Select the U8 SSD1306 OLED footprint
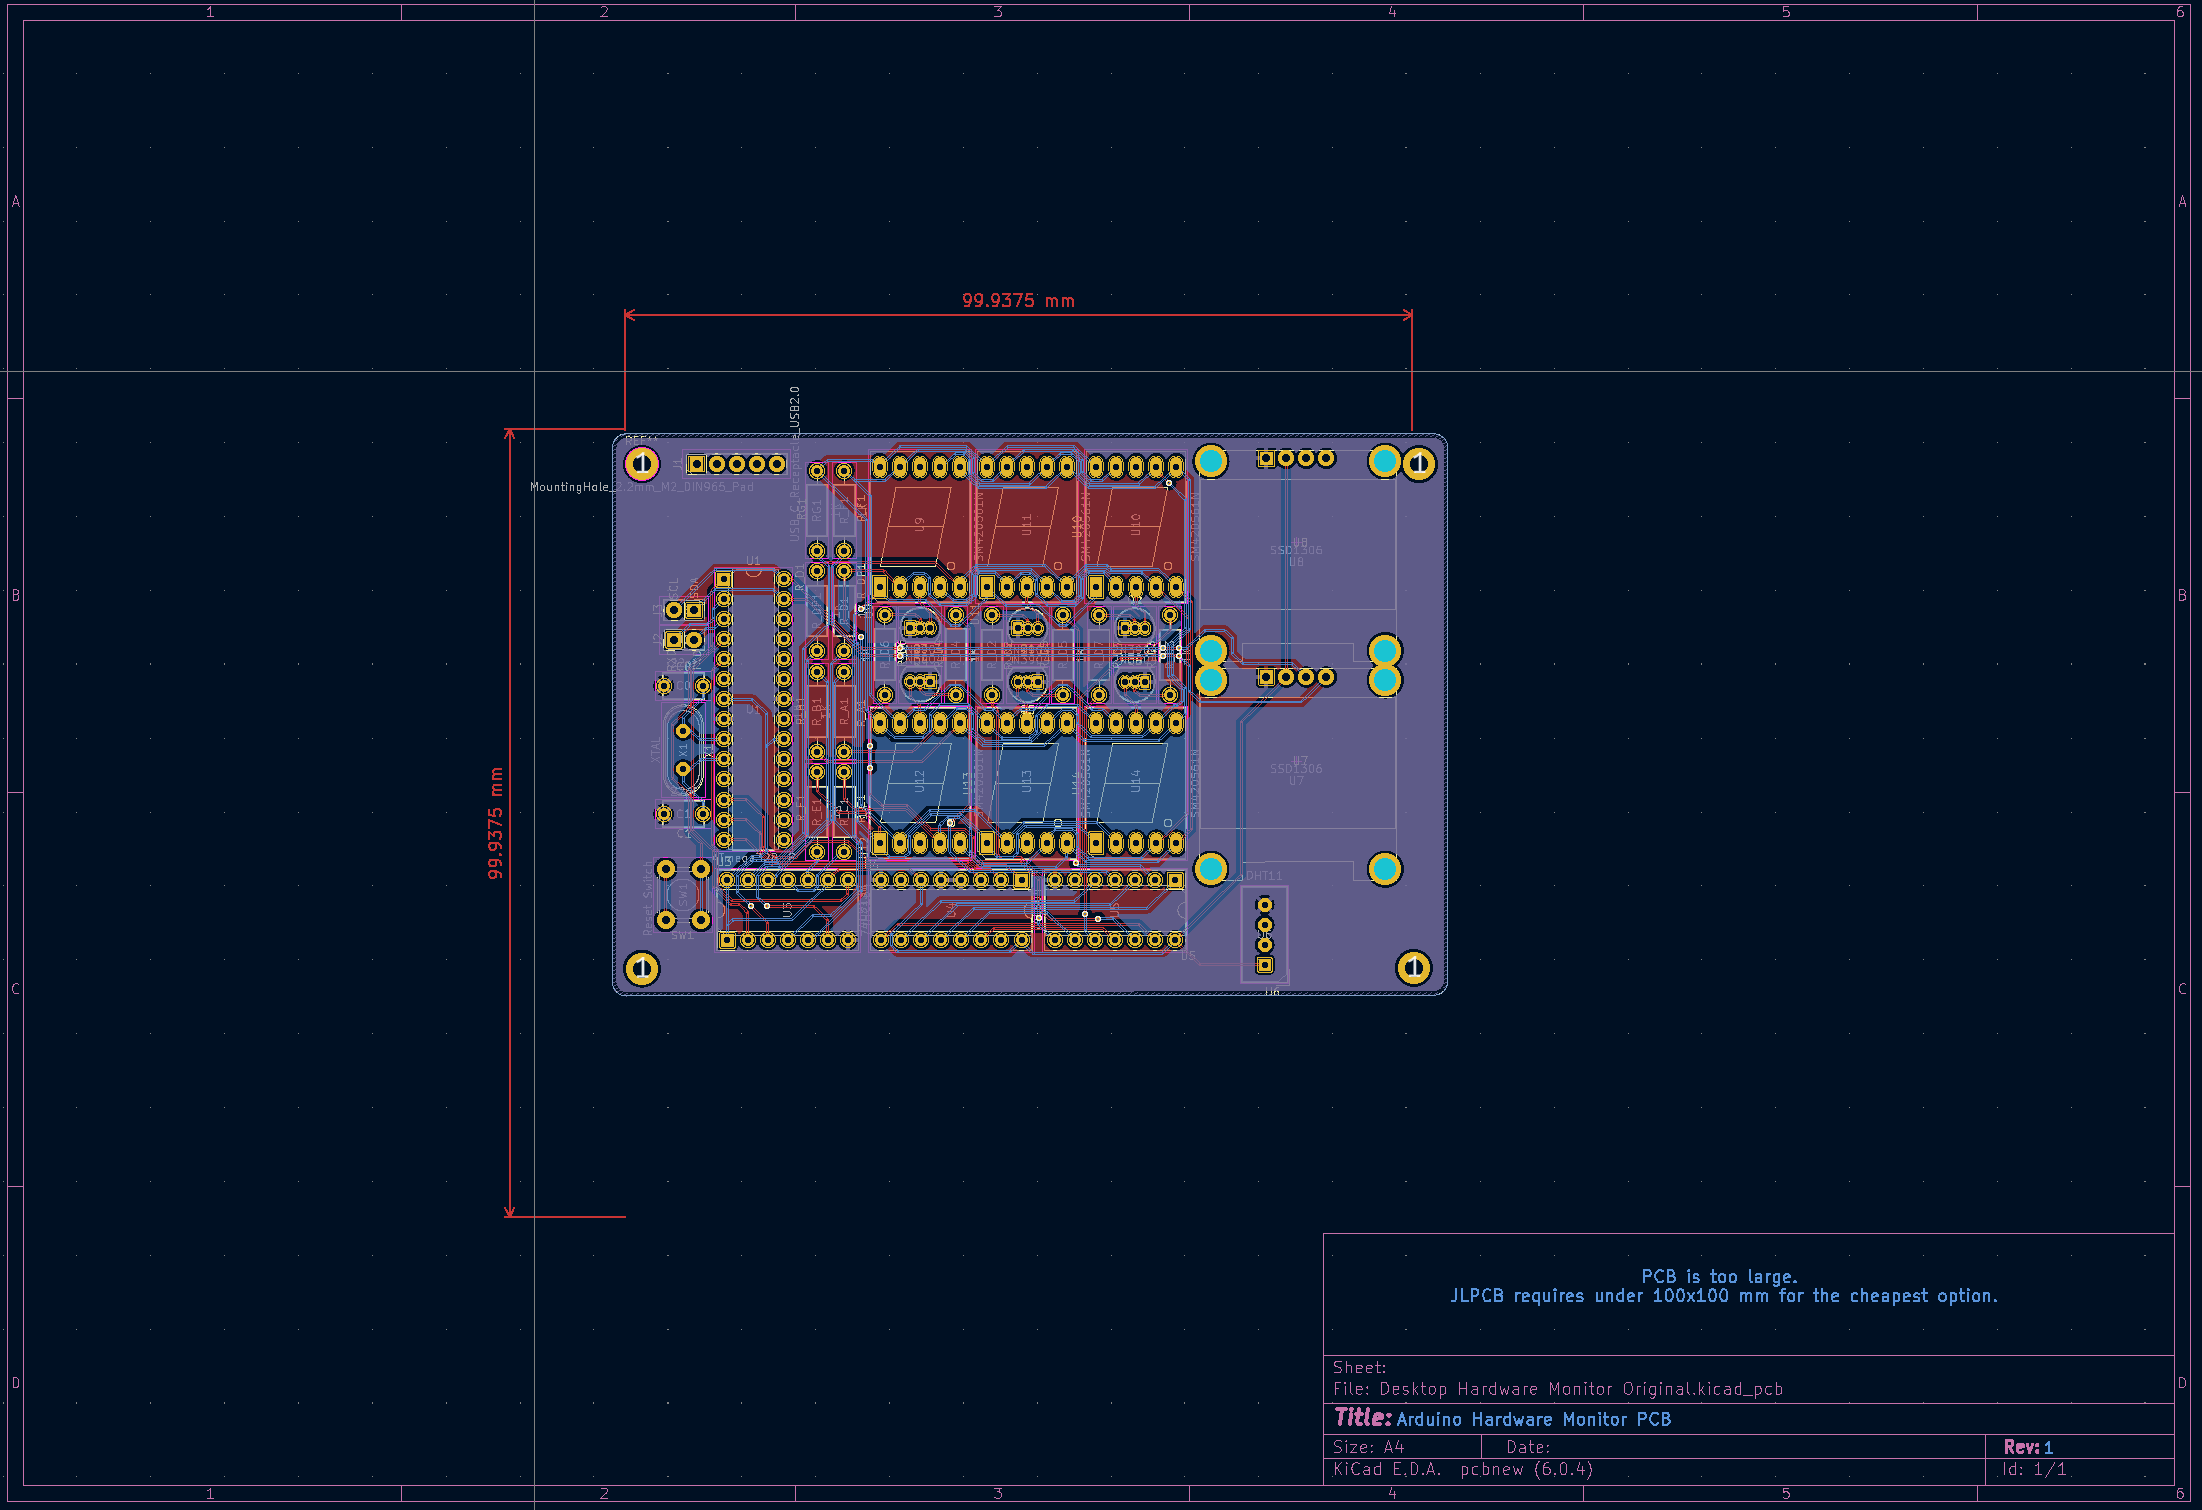 [1298, 551]
